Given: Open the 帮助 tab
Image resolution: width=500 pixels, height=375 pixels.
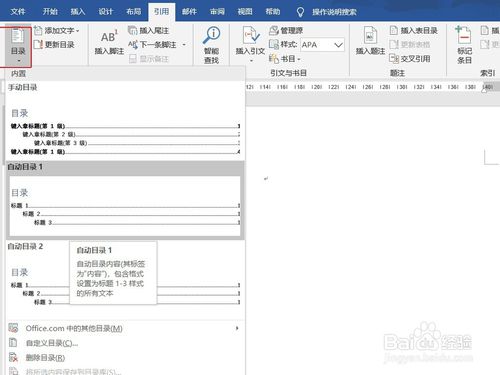Looking at the screenshot, I should (273, 12).
